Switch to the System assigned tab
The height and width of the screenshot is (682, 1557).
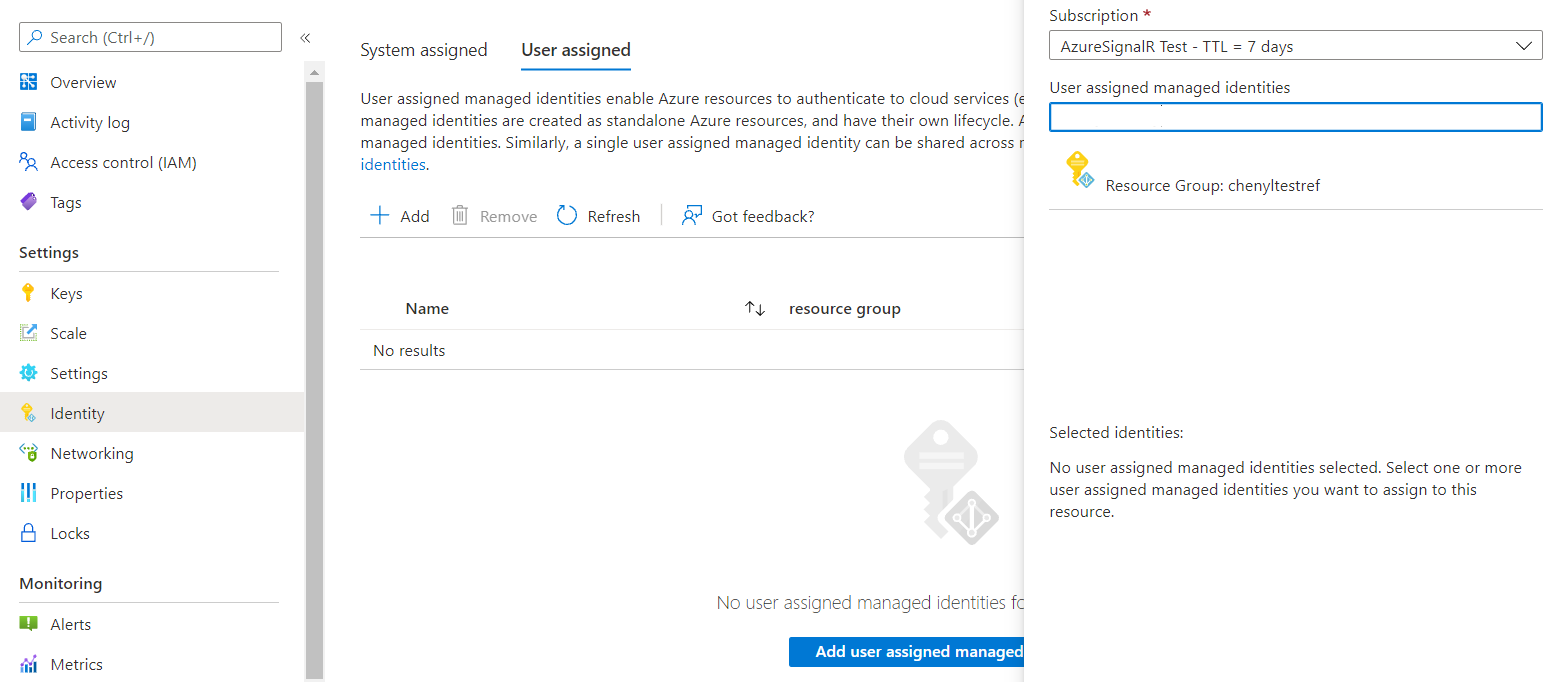424,49
